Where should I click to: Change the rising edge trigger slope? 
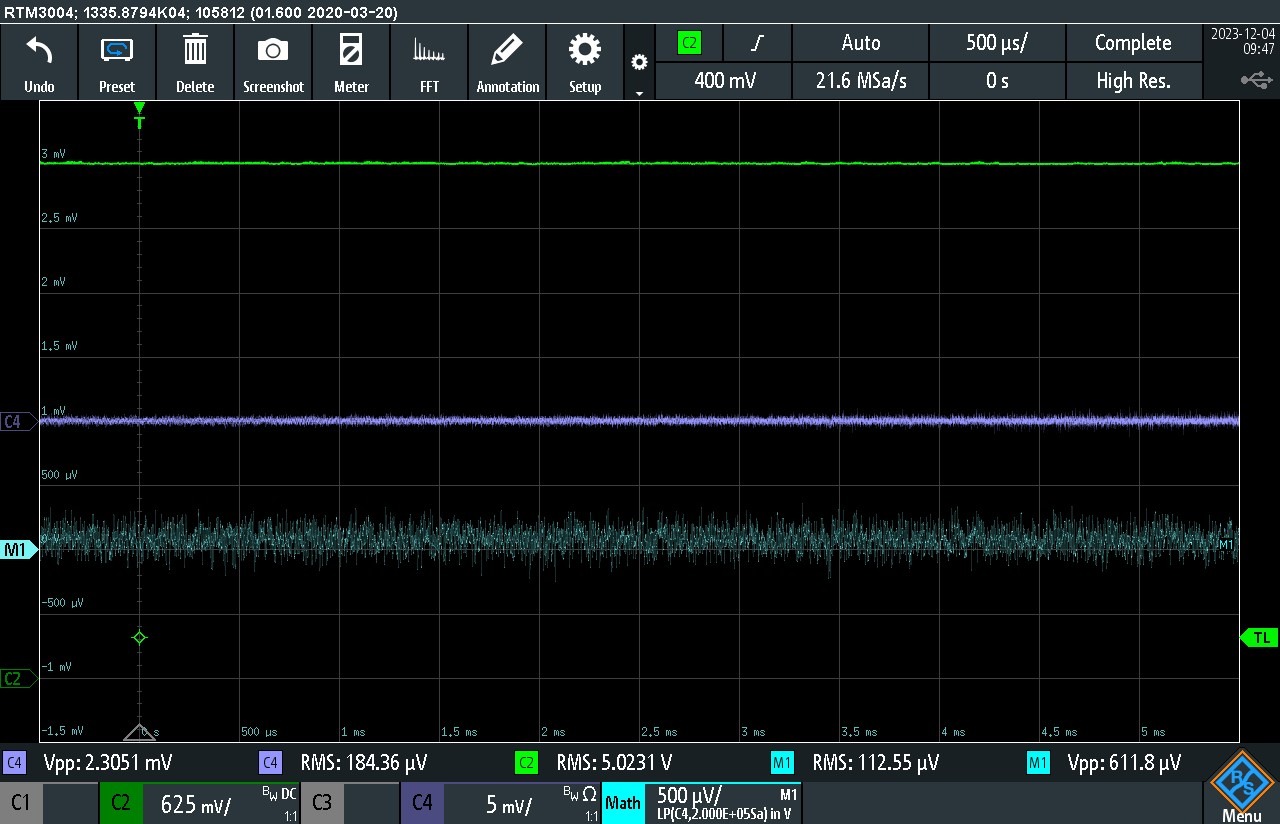(758, 43)
